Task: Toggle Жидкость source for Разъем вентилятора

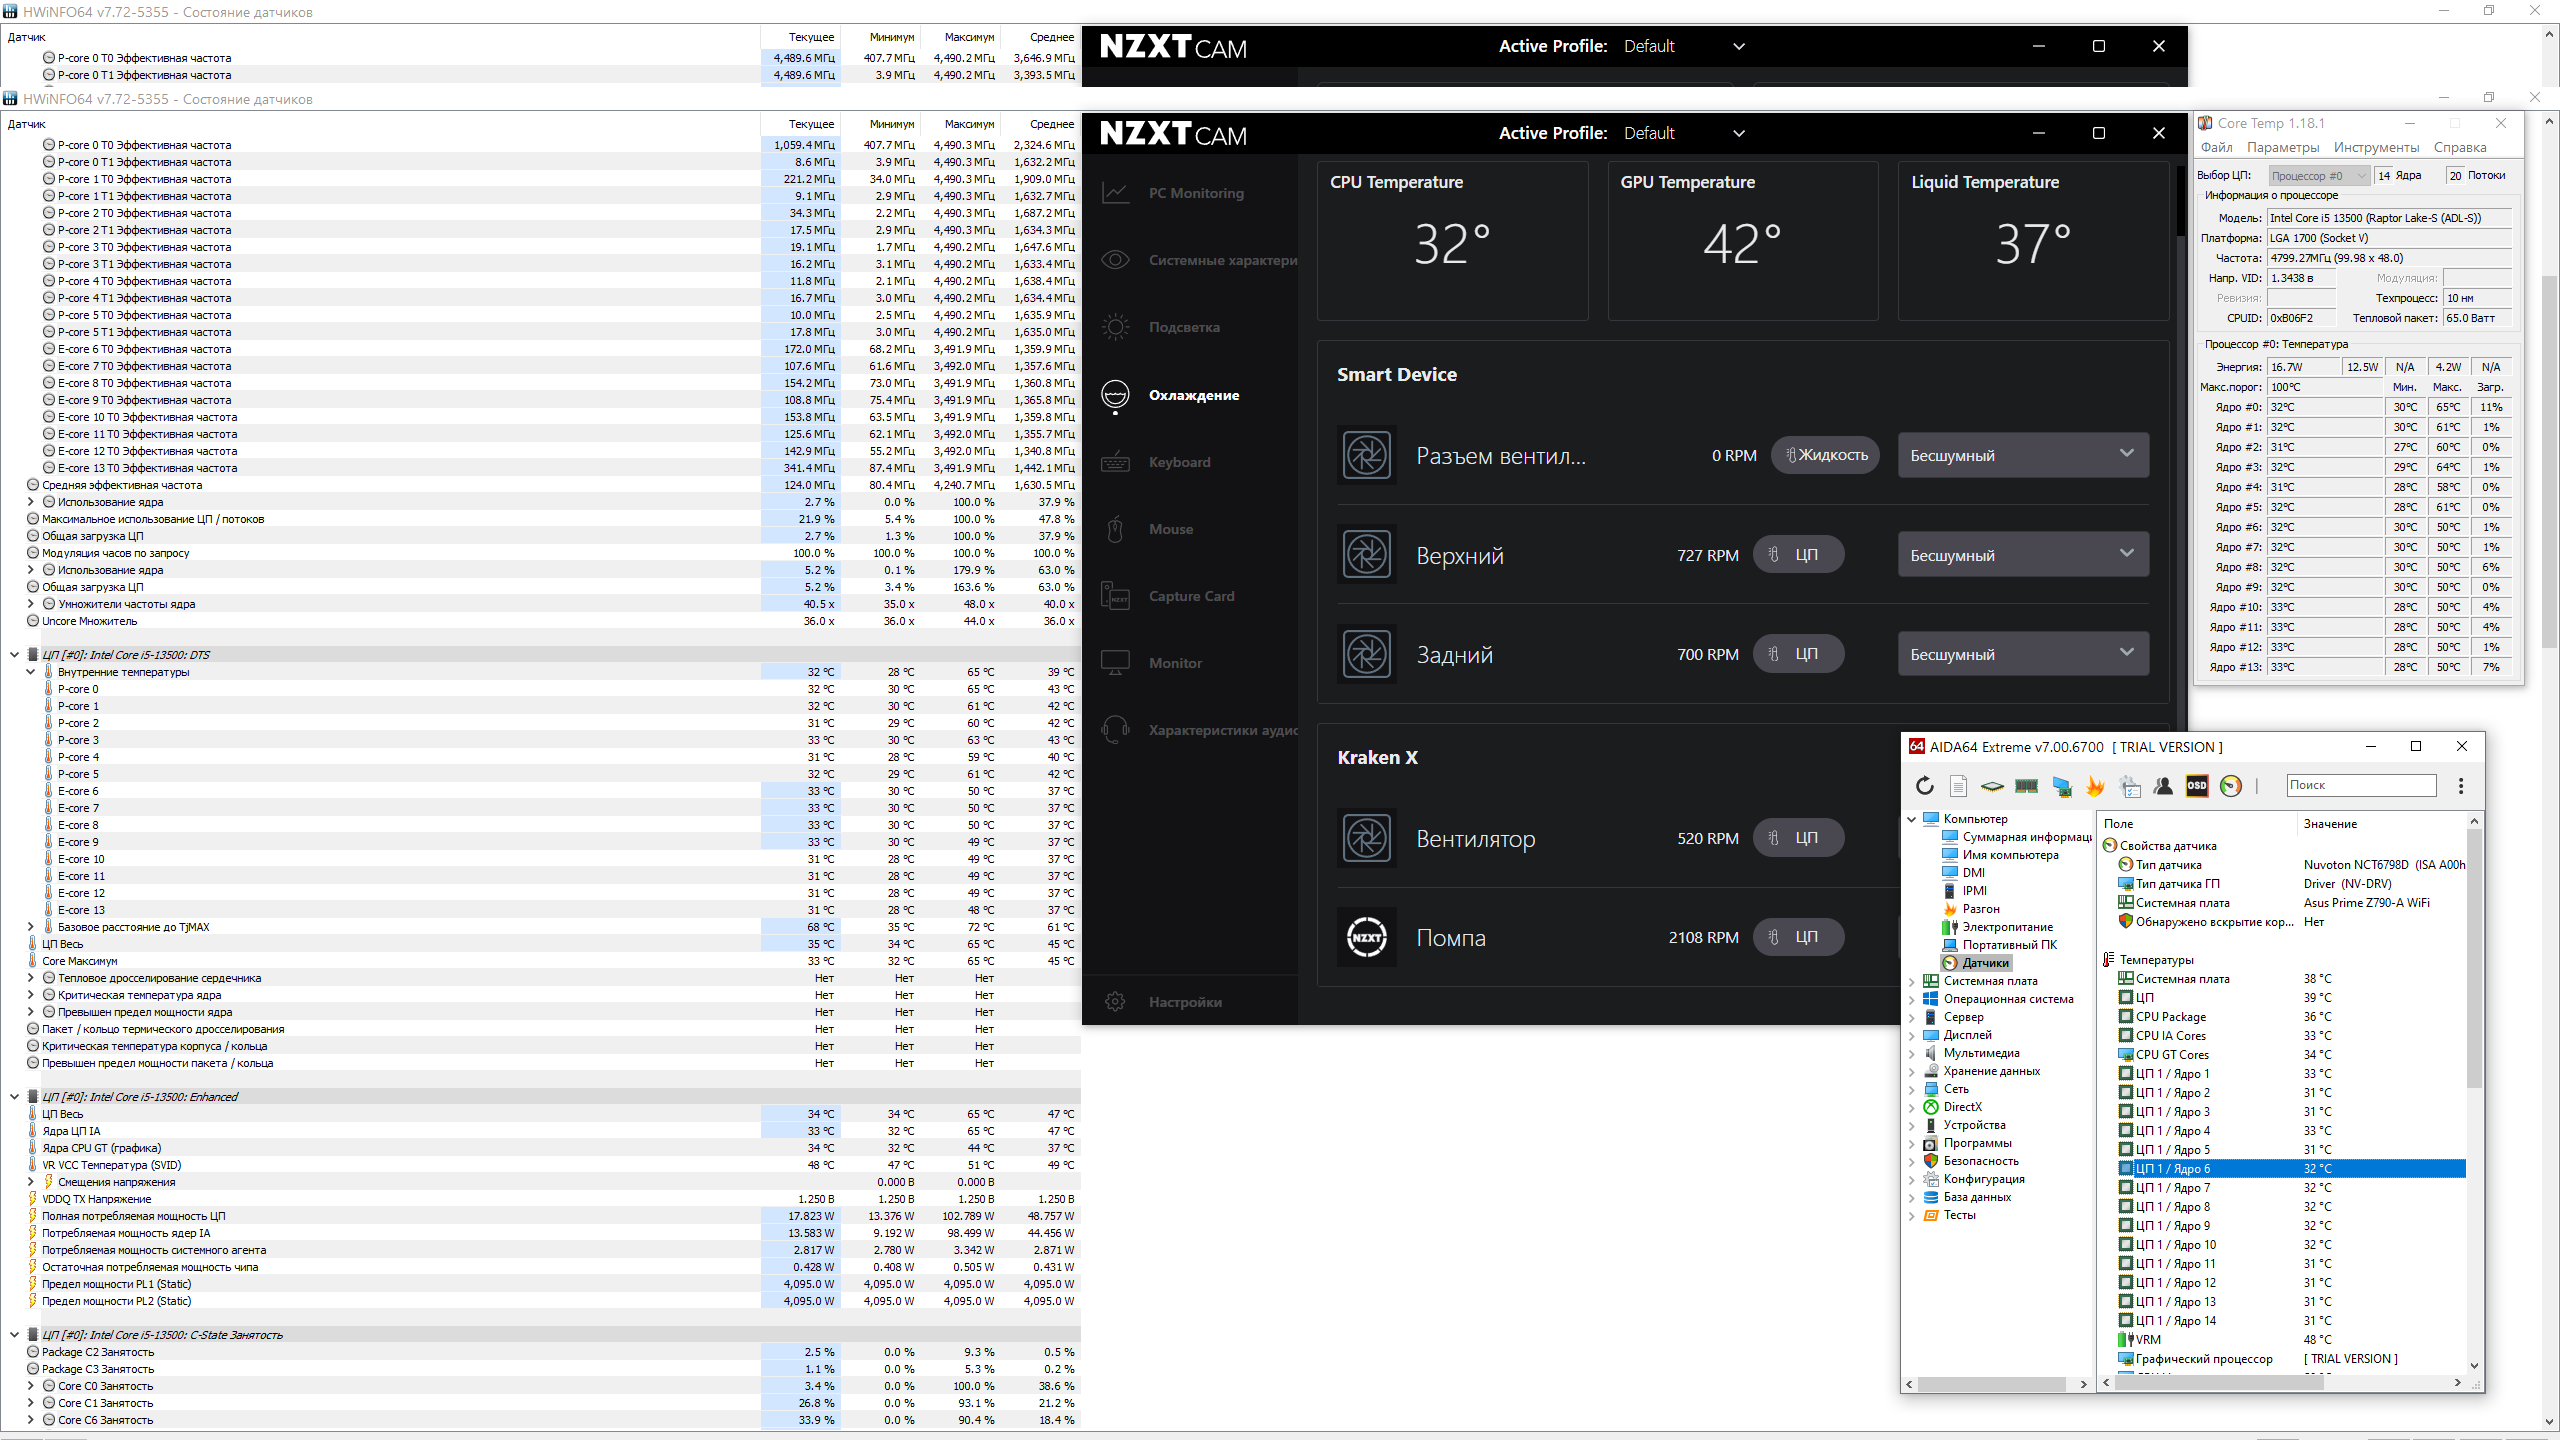Action: pyautogui.click(x=1826, y=455)
